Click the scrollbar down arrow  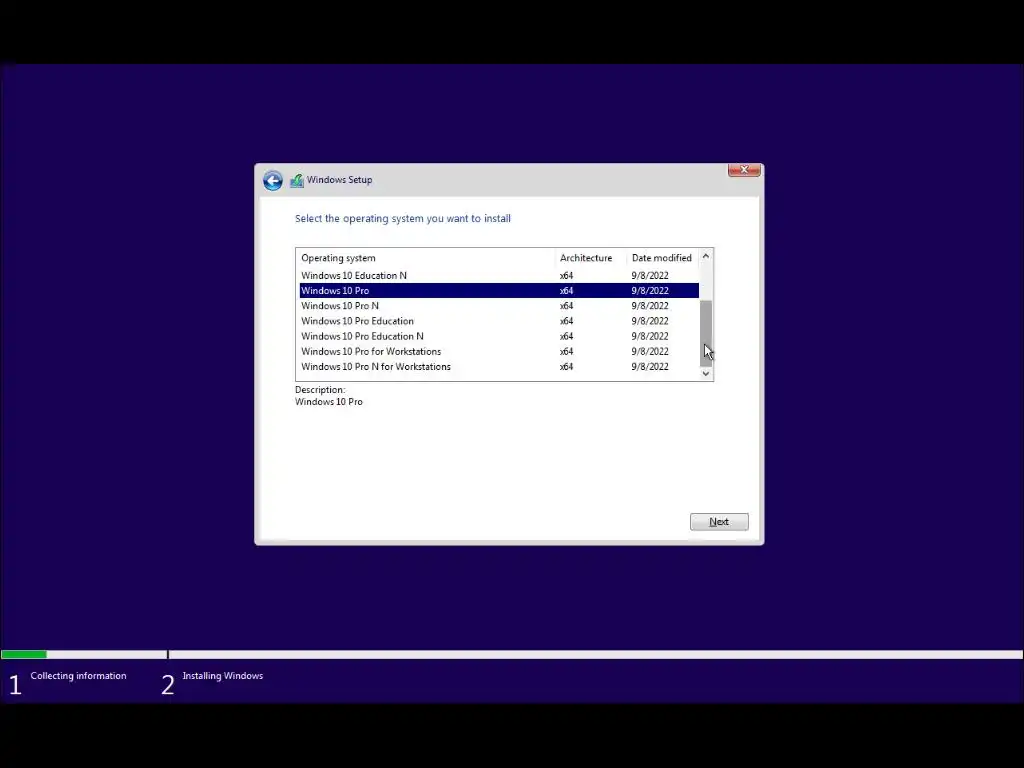pyautogui.click(x=706, y=374)
